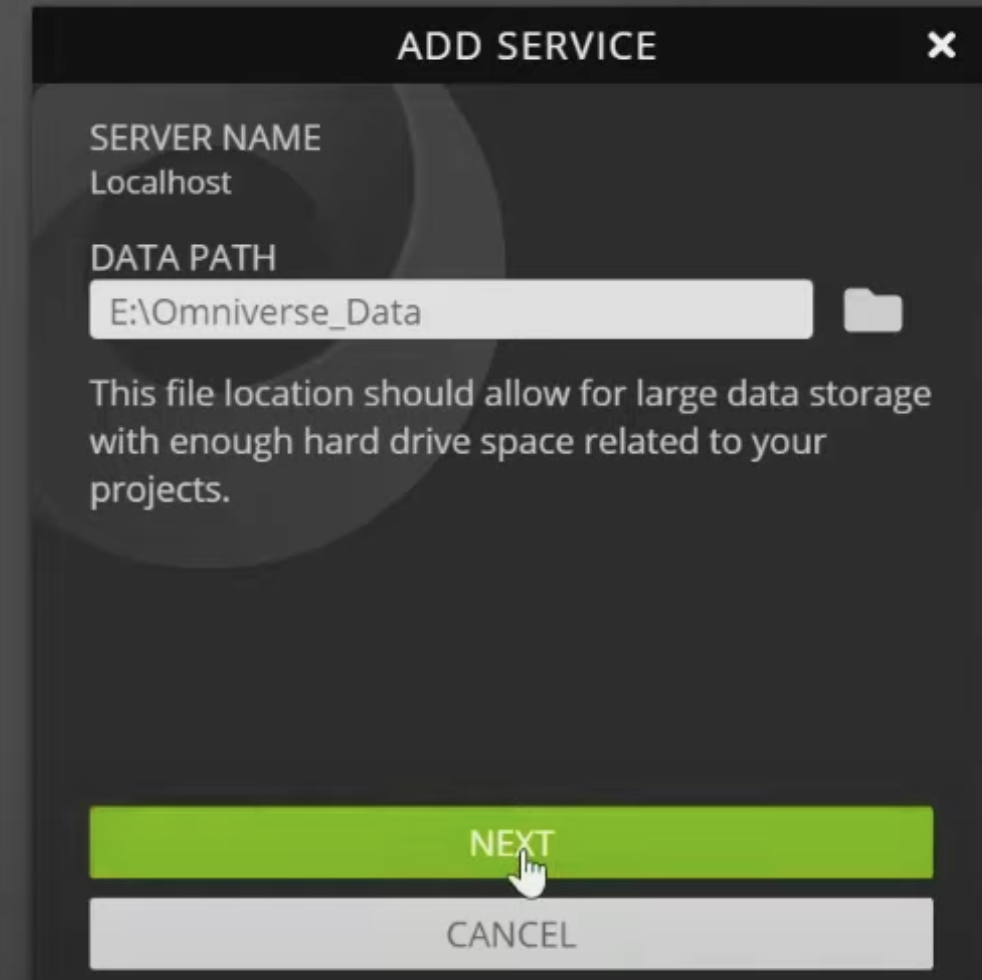The height and width of the screenshot is (980, 982).
Task: Click the ADD SERVICE dialog title
Action: [x=527, y=45]
